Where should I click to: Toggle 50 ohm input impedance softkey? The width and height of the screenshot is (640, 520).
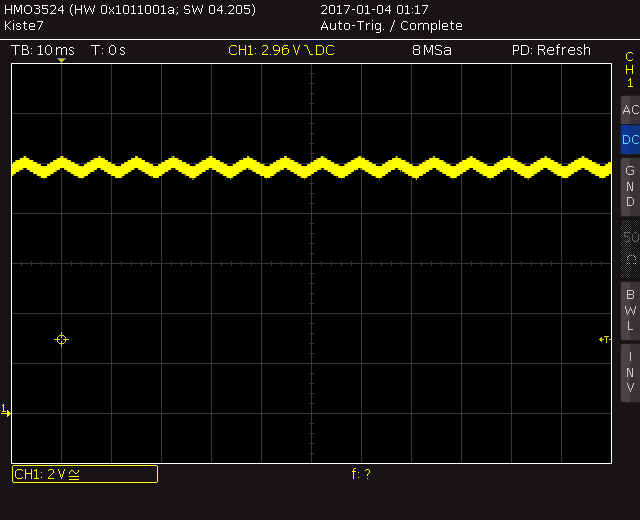coord(630,249)
